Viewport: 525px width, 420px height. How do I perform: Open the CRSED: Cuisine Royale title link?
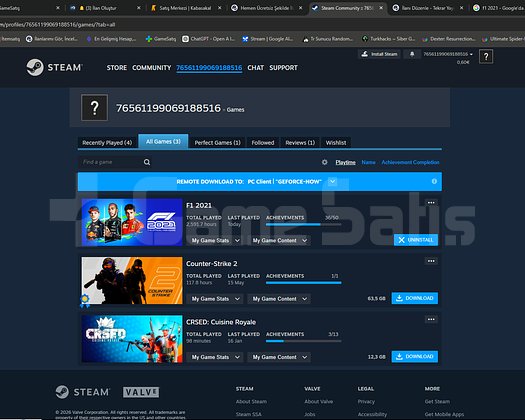pos(221,322)
